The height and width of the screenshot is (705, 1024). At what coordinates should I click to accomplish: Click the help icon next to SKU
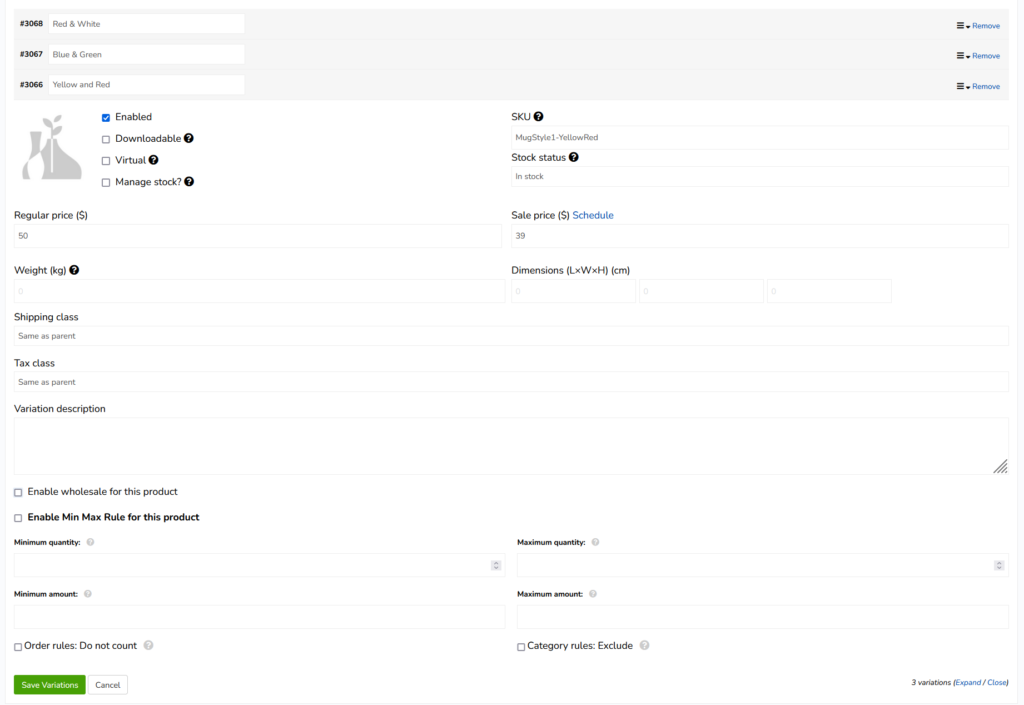tap(538, 117)
